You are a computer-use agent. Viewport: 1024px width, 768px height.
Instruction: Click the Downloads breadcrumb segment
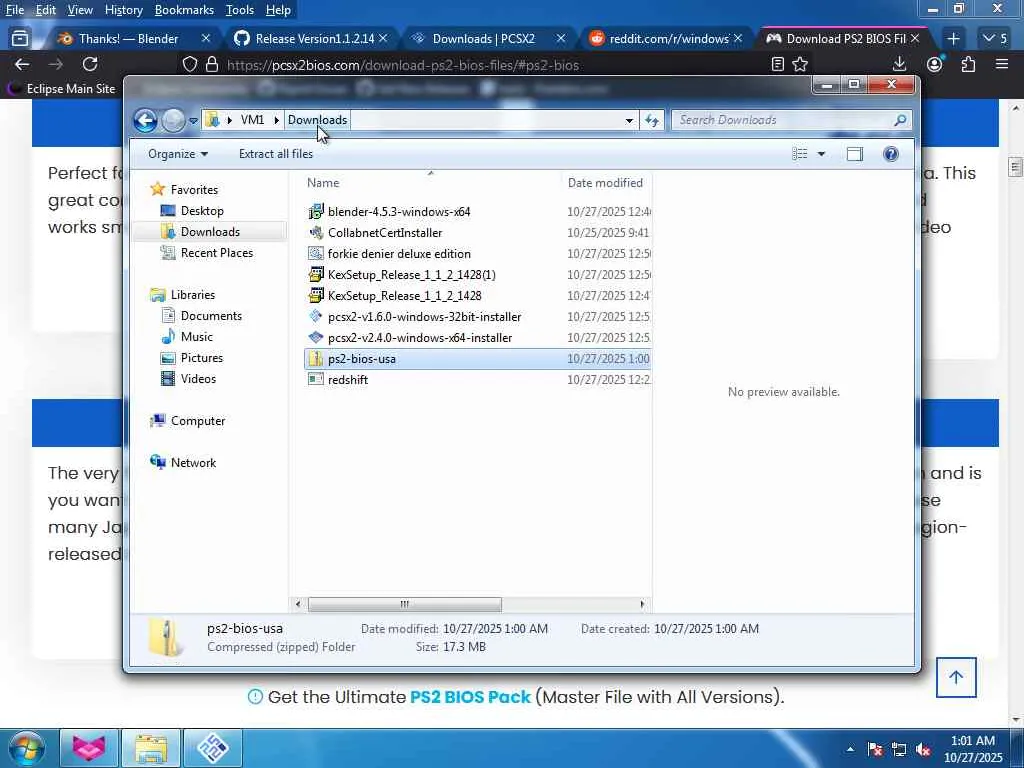(317, 120)
